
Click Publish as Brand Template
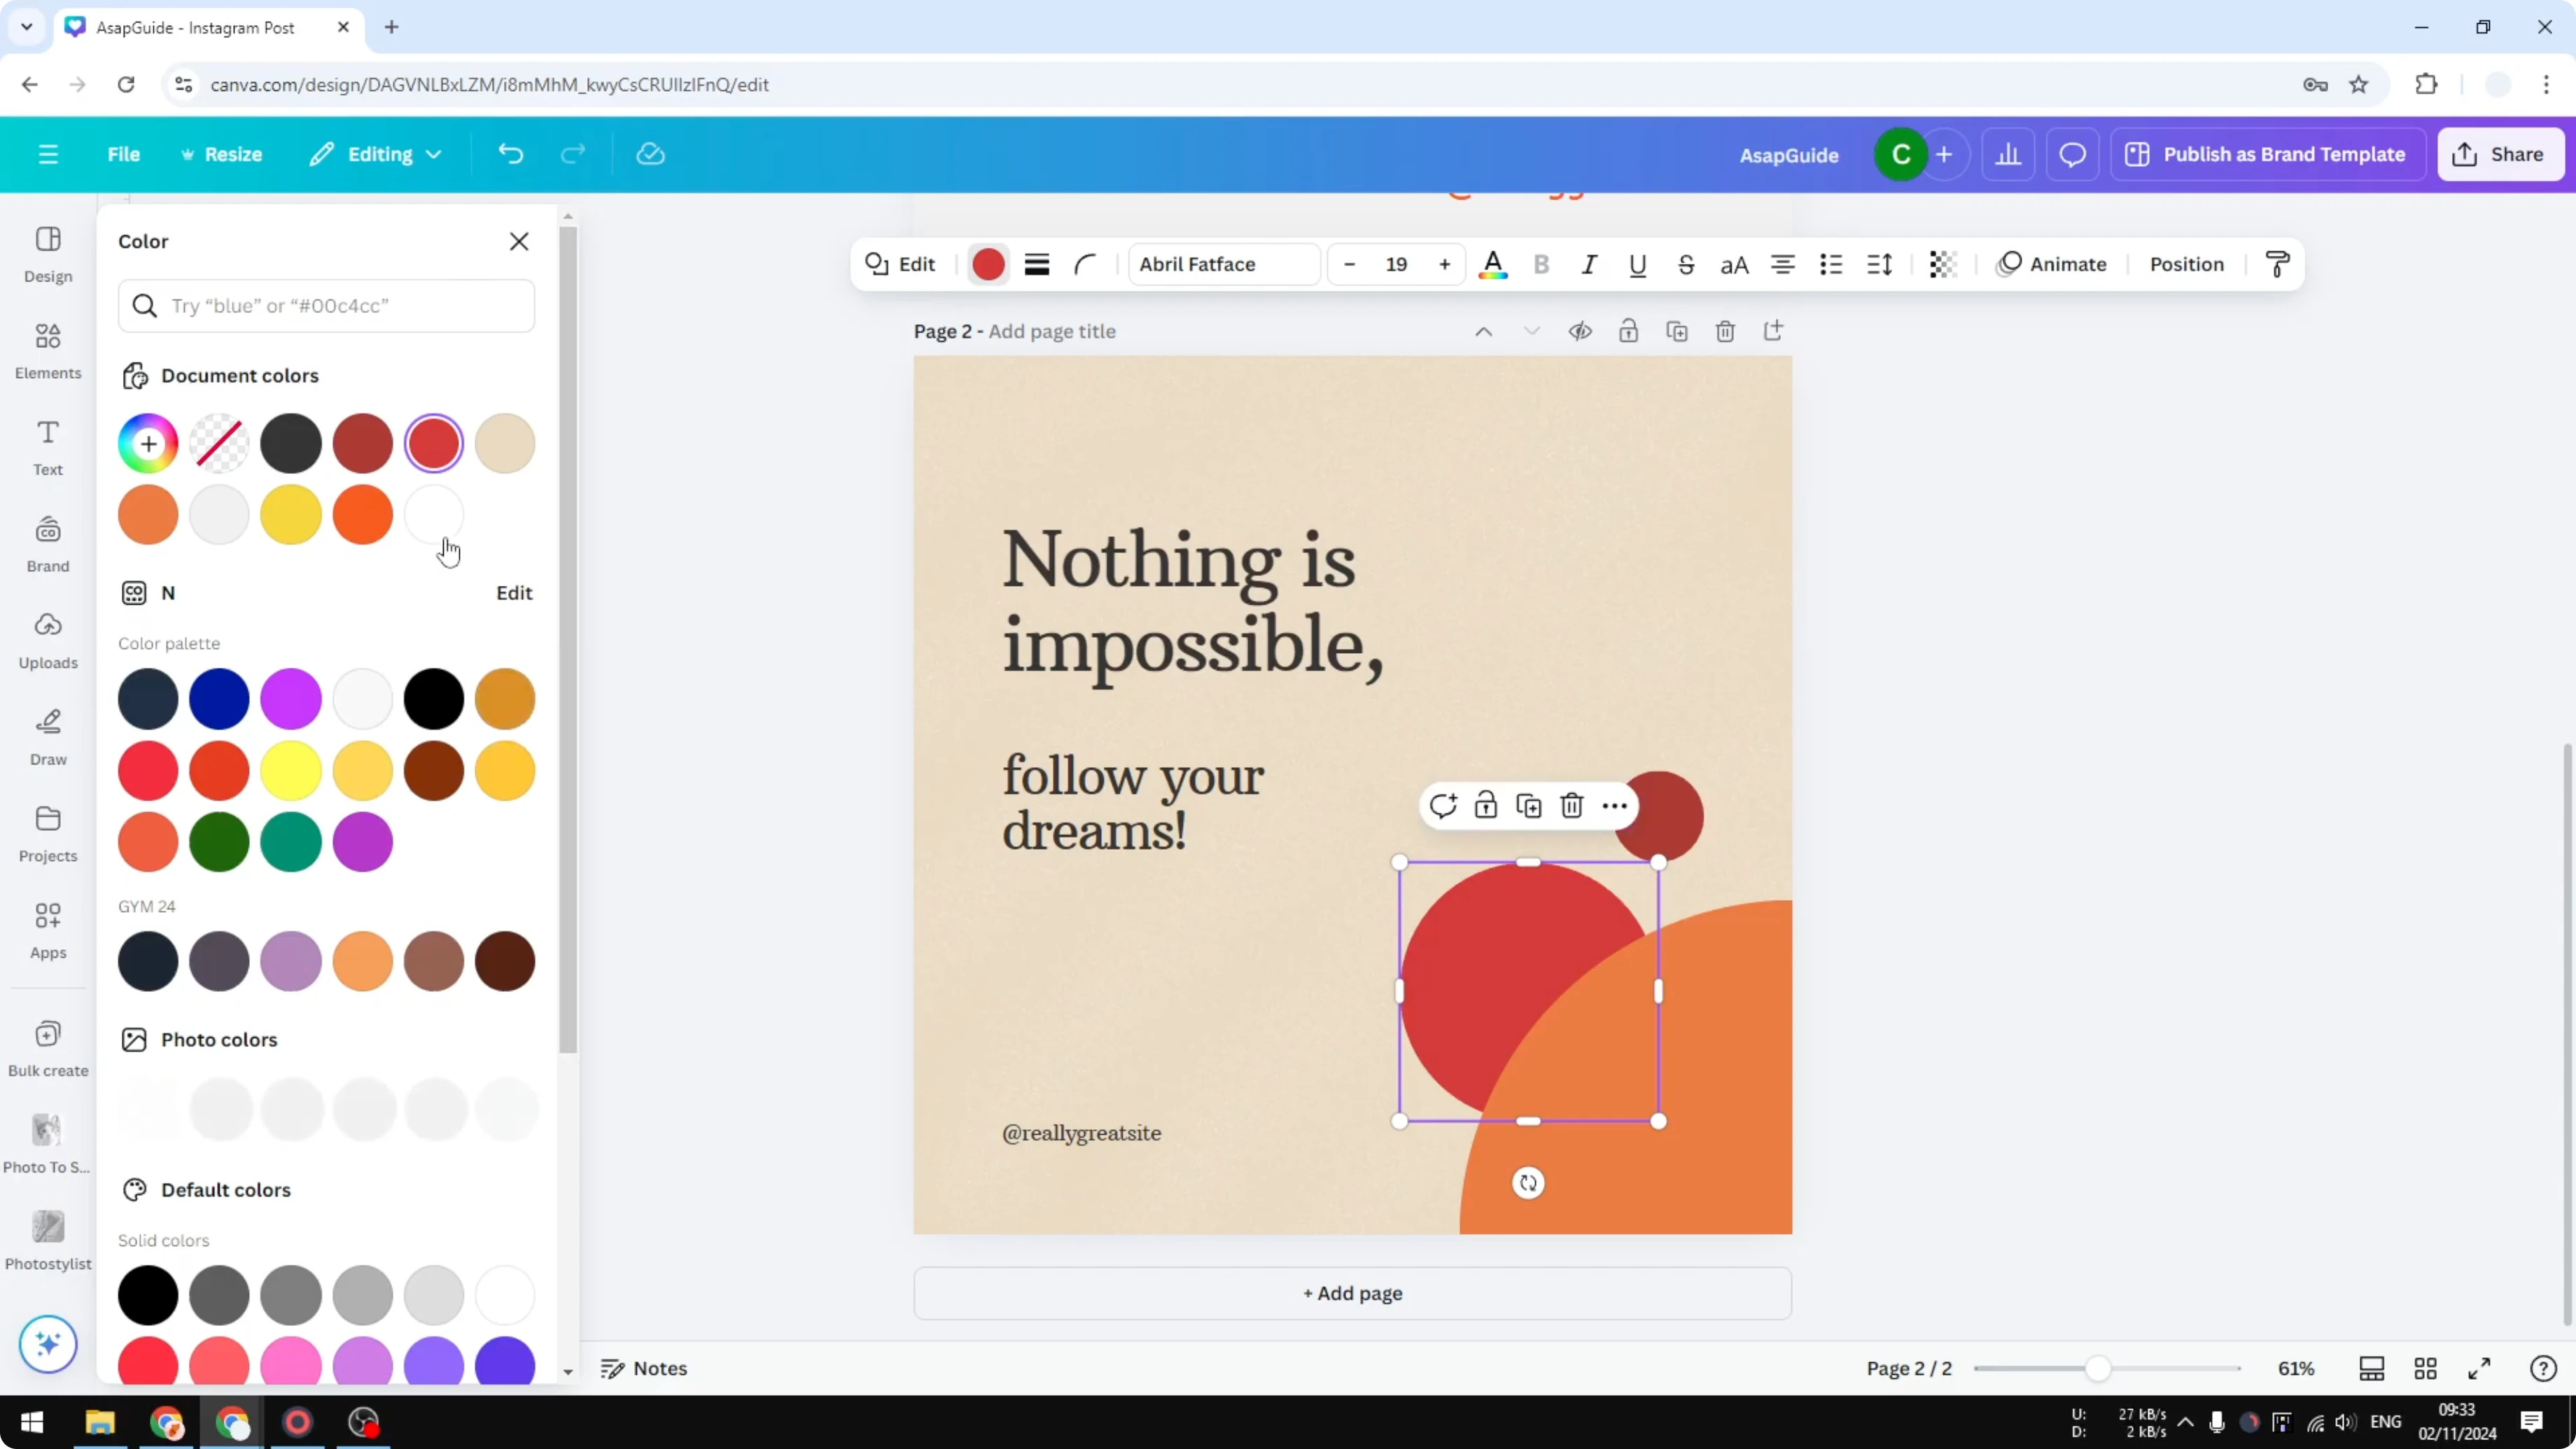pos(2268,154)
